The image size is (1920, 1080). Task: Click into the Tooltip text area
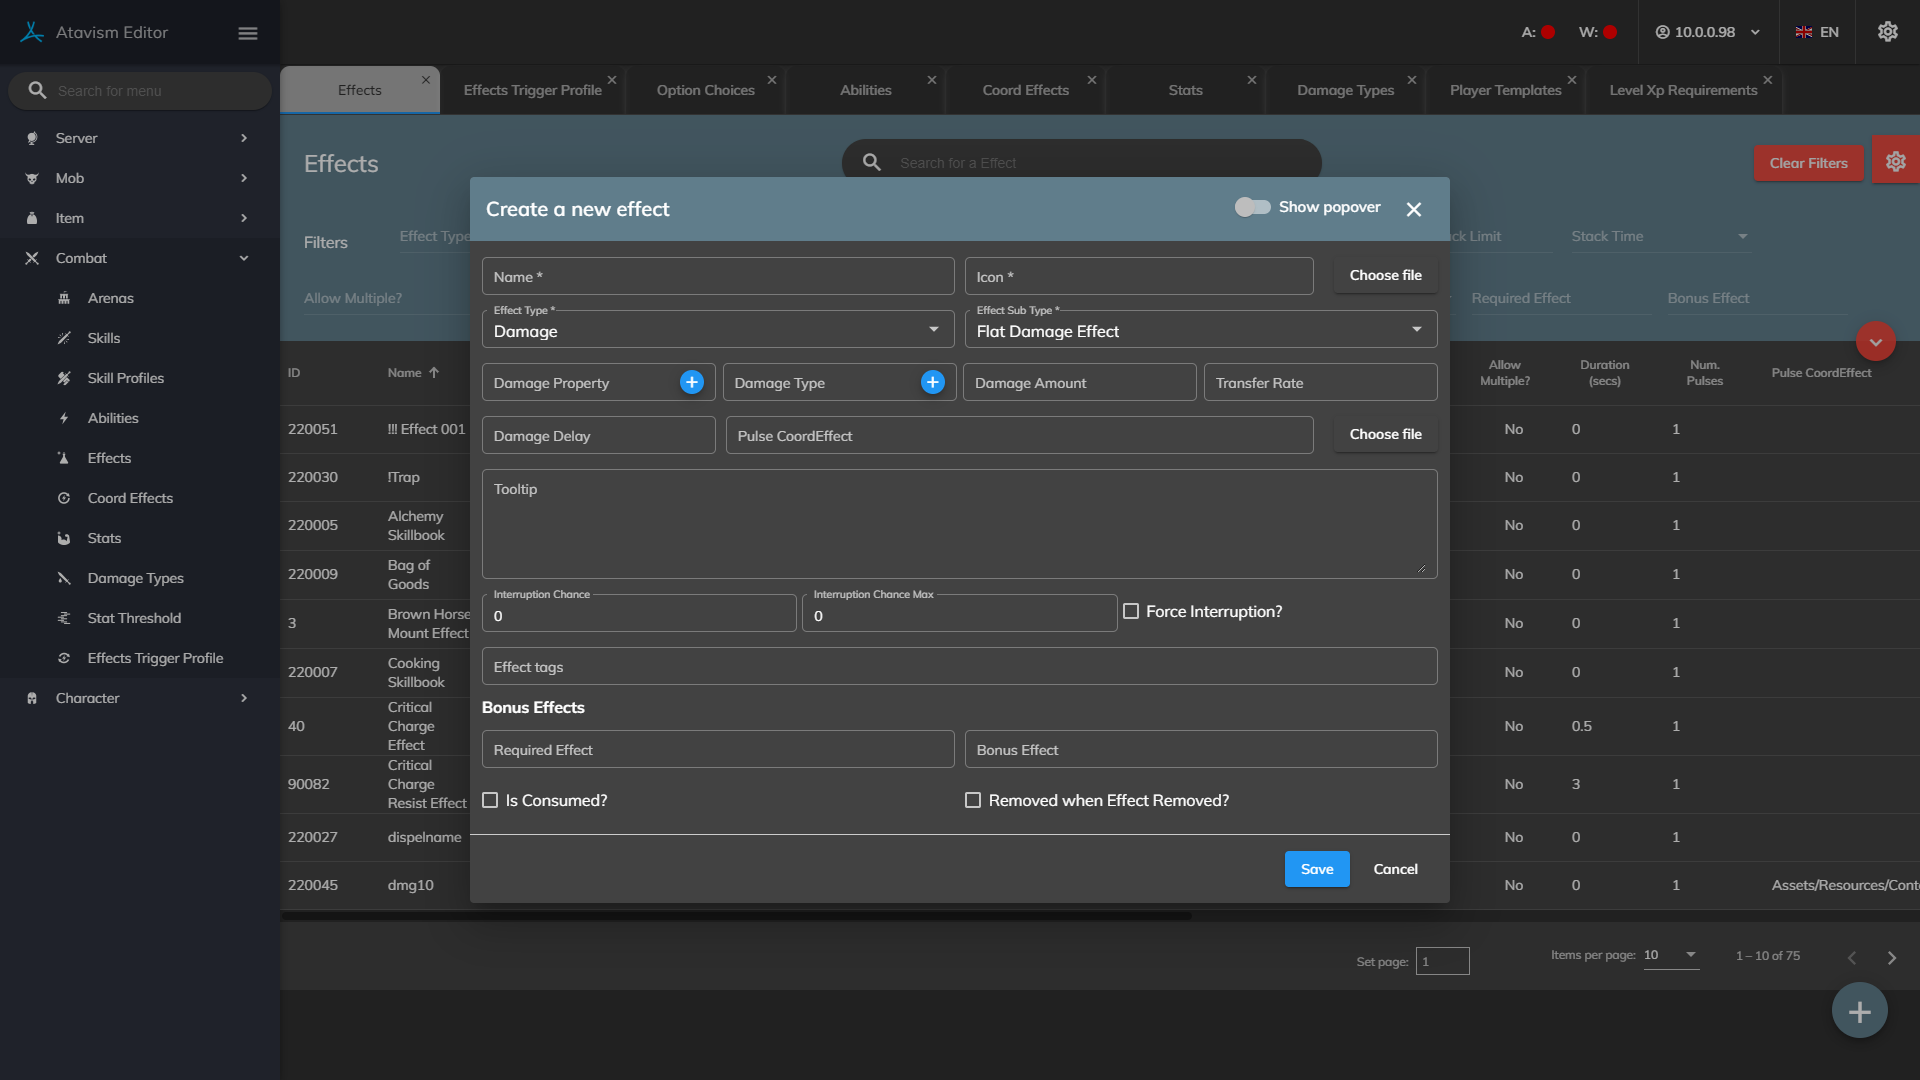(x=958, y=525)
